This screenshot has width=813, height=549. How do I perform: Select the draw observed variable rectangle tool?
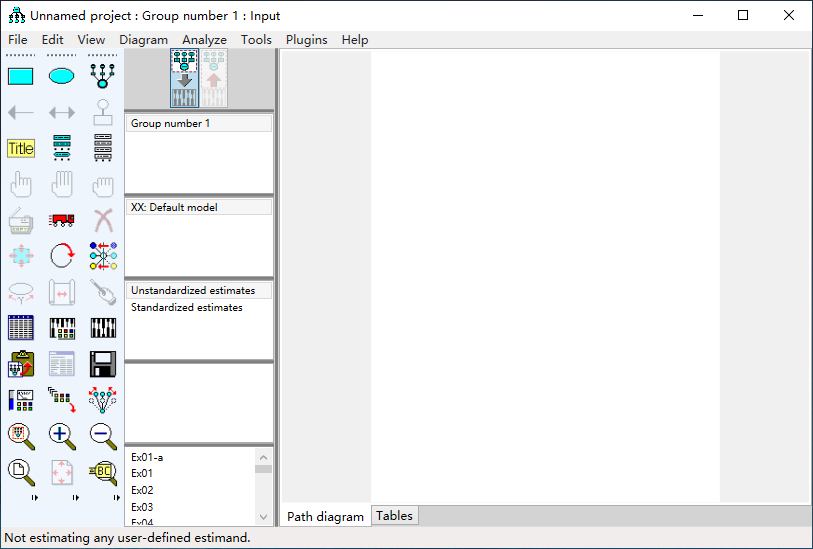click(x=21, y=76)
